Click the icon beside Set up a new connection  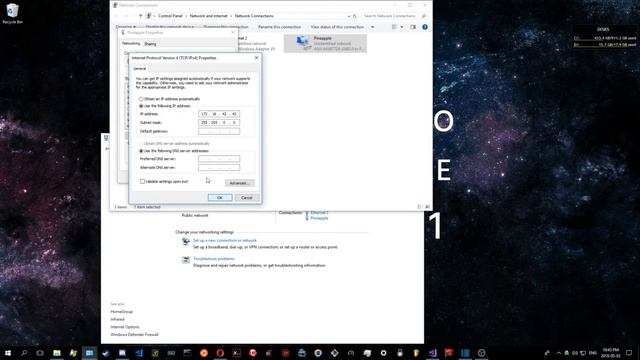pos(186,242)
